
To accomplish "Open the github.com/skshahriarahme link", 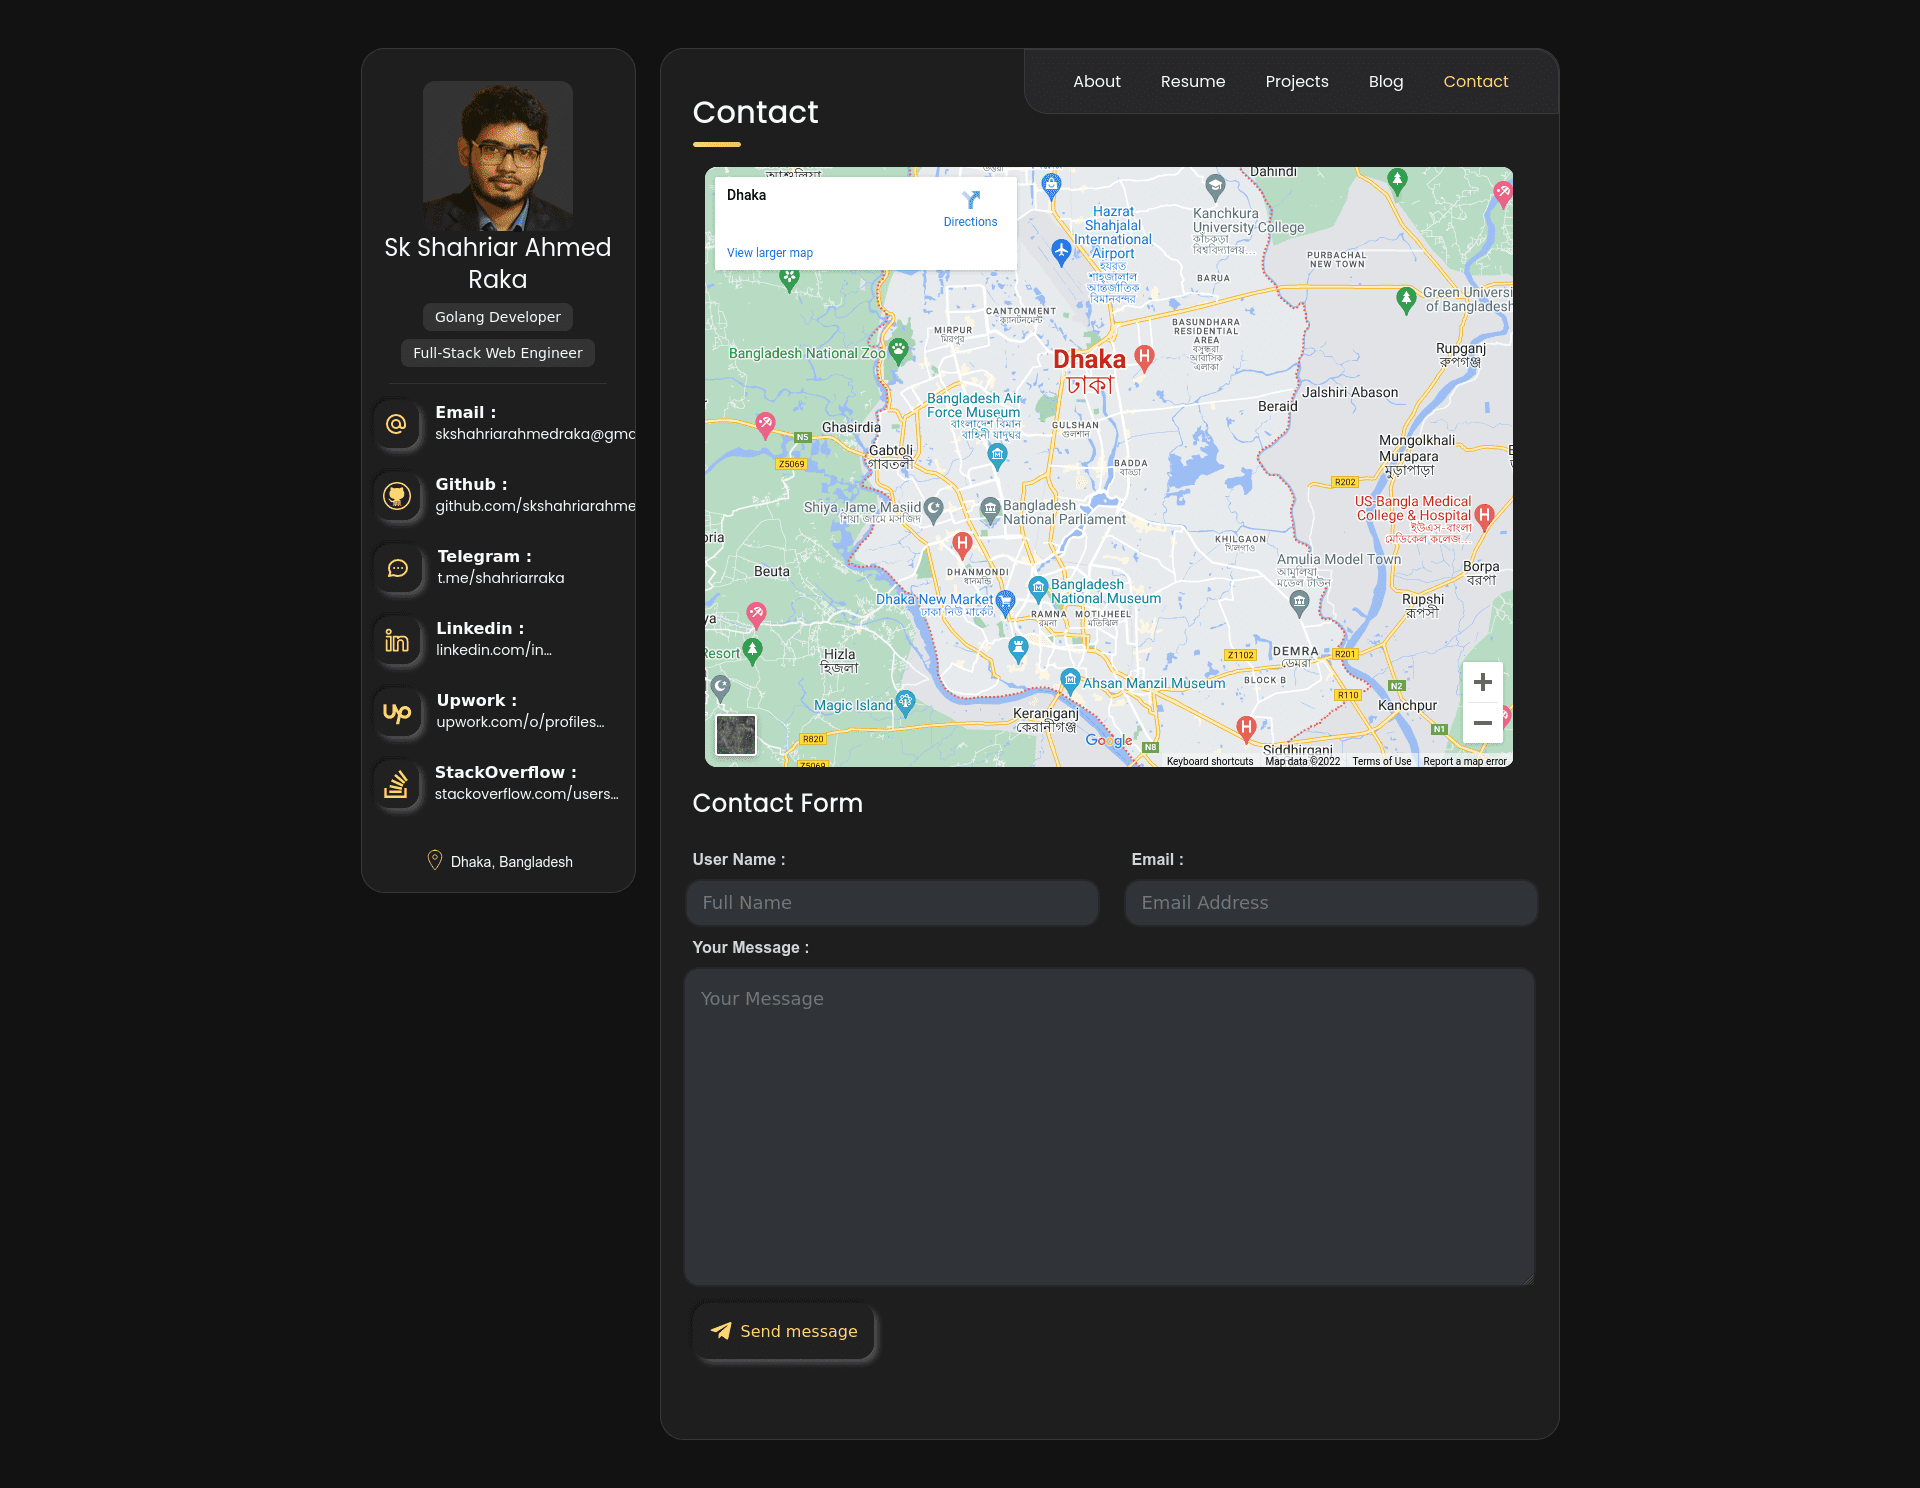I will (535, 506).
